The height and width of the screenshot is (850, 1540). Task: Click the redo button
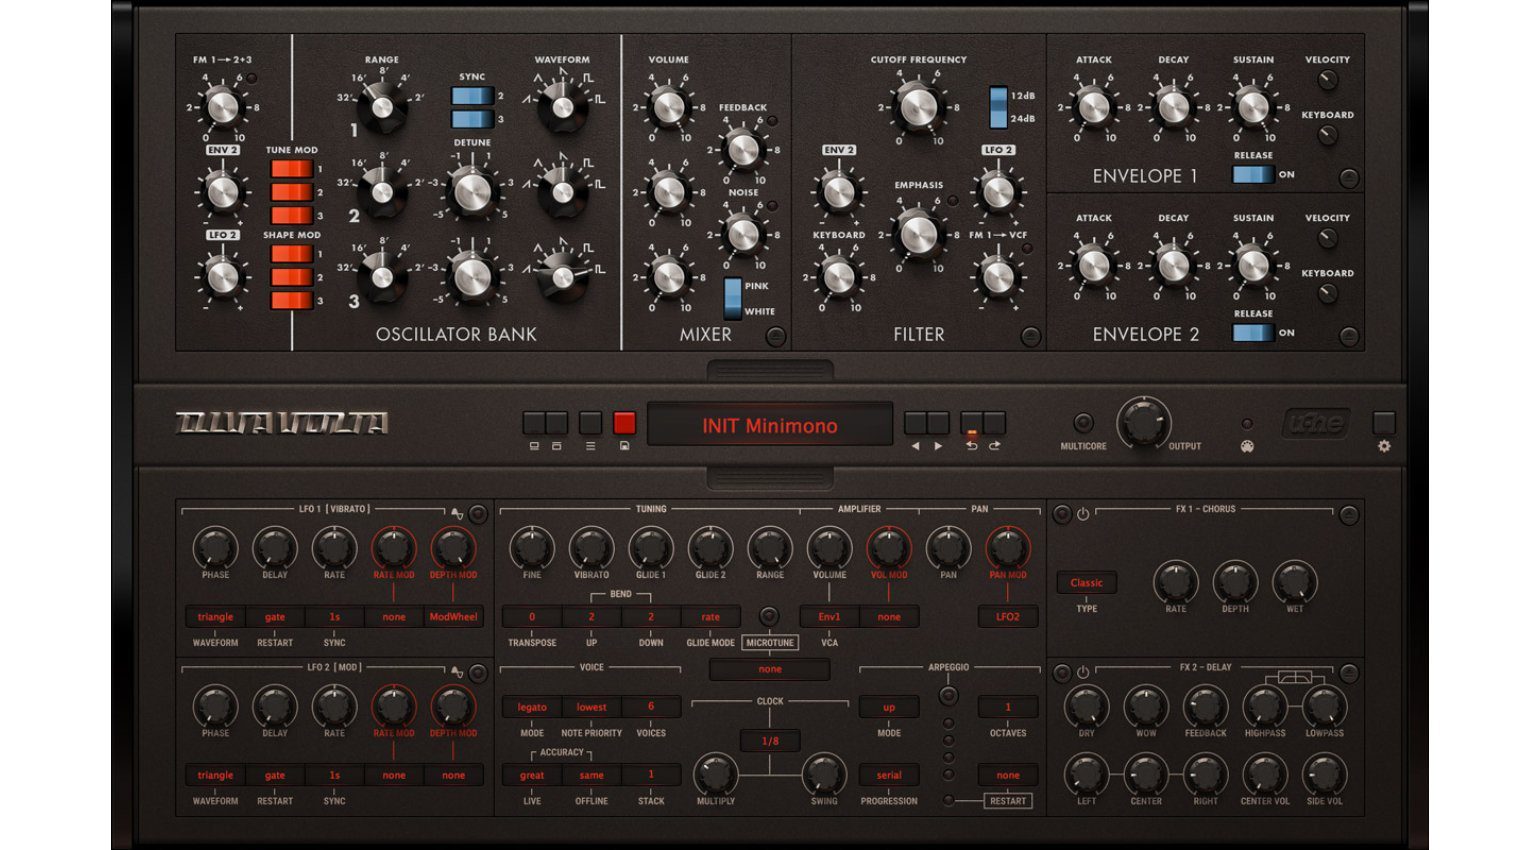click(x=994, y=423)
